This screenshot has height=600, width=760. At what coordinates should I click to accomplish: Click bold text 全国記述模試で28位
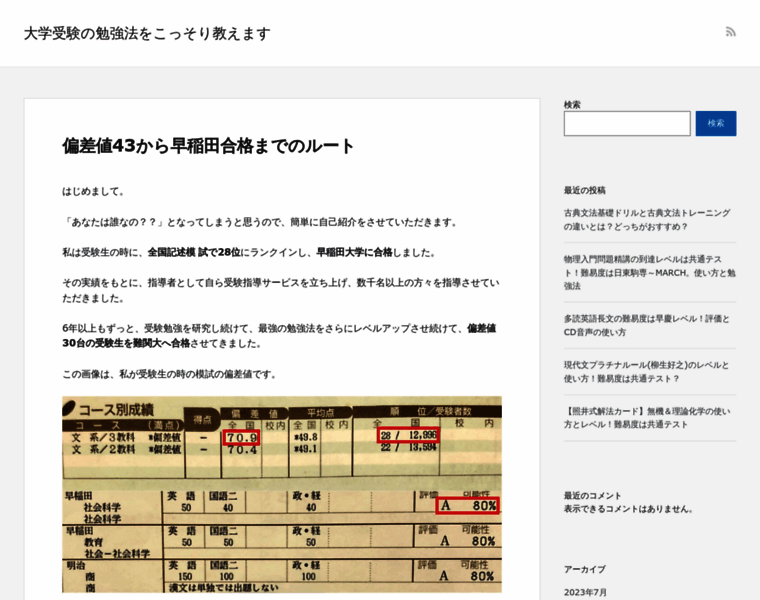click(x=194, y=253)
